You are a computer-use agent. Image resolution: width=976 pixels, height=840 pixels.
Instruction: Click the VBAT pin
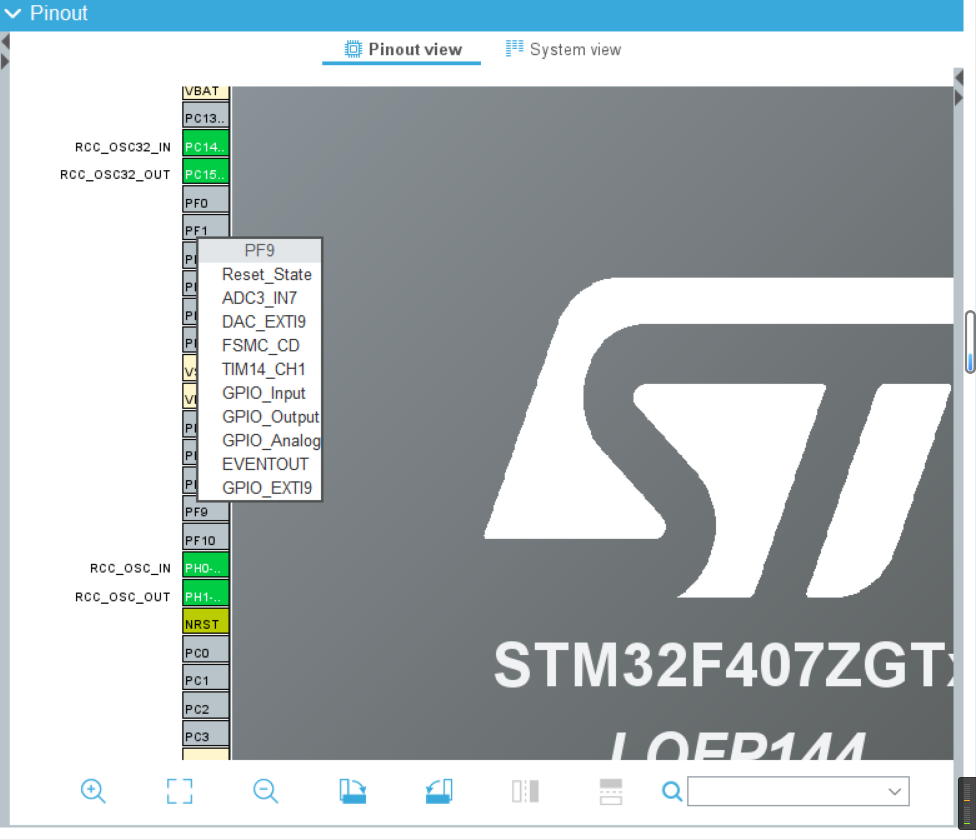[x=206, y=92]
